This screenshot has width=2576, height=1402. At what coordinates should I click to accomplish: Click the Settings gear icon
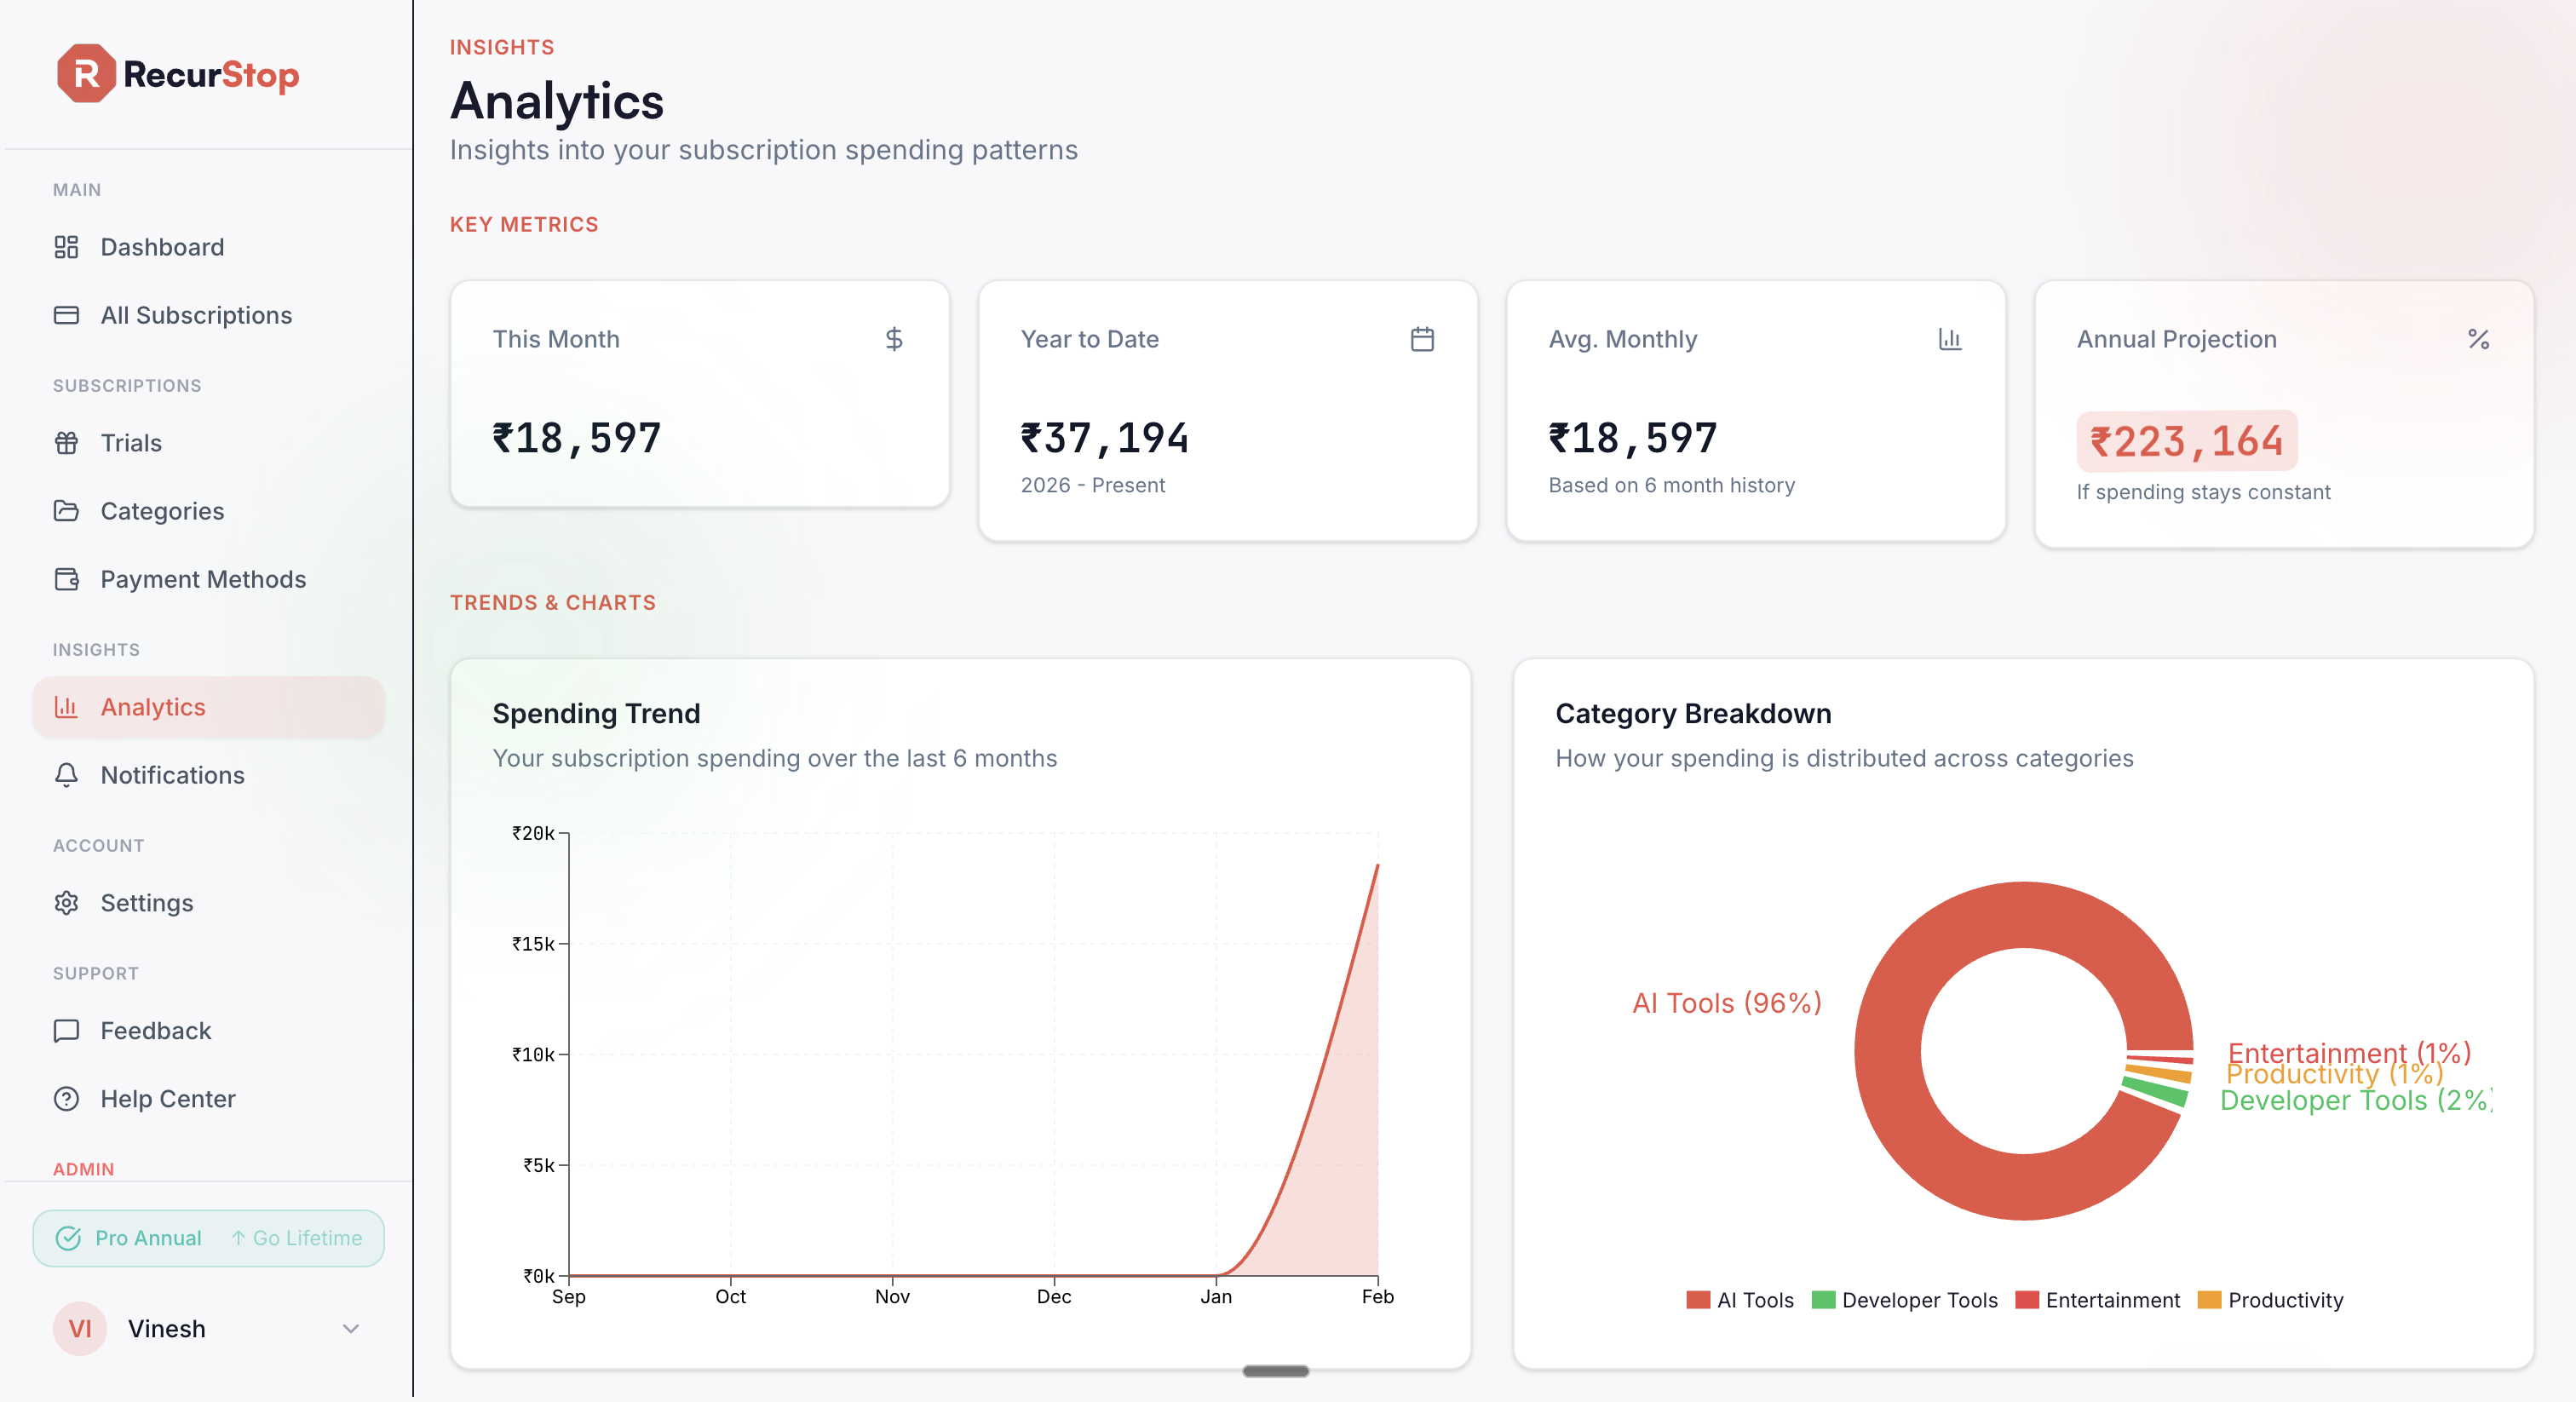(x=67, y=903)
